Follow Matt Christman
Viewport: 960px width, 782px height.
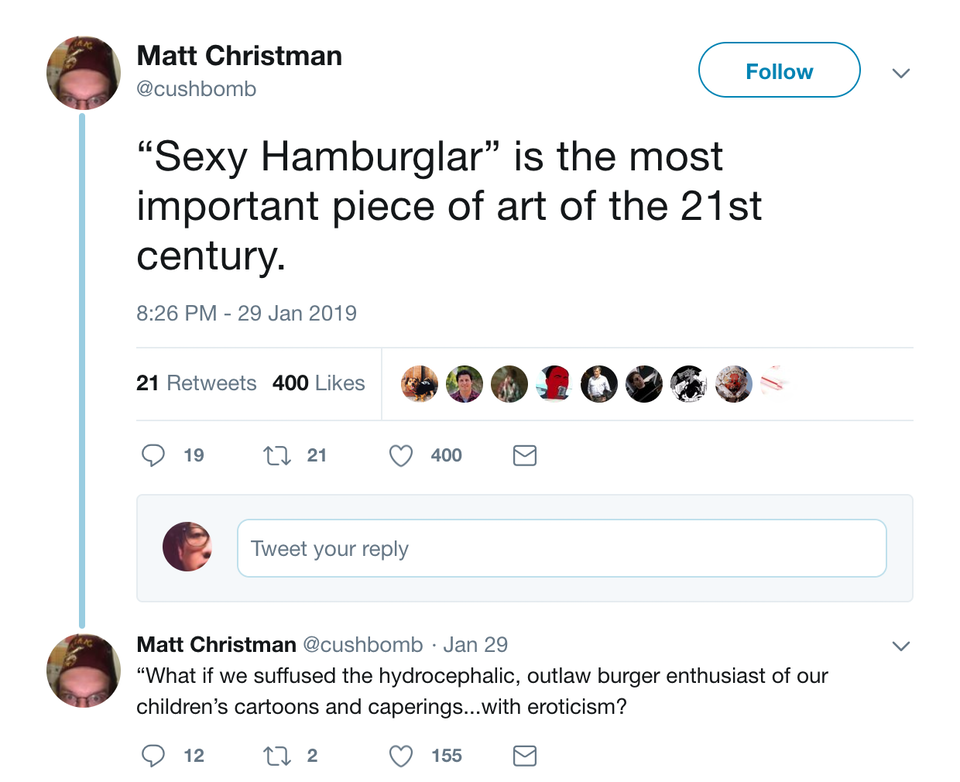coord(779,71)
